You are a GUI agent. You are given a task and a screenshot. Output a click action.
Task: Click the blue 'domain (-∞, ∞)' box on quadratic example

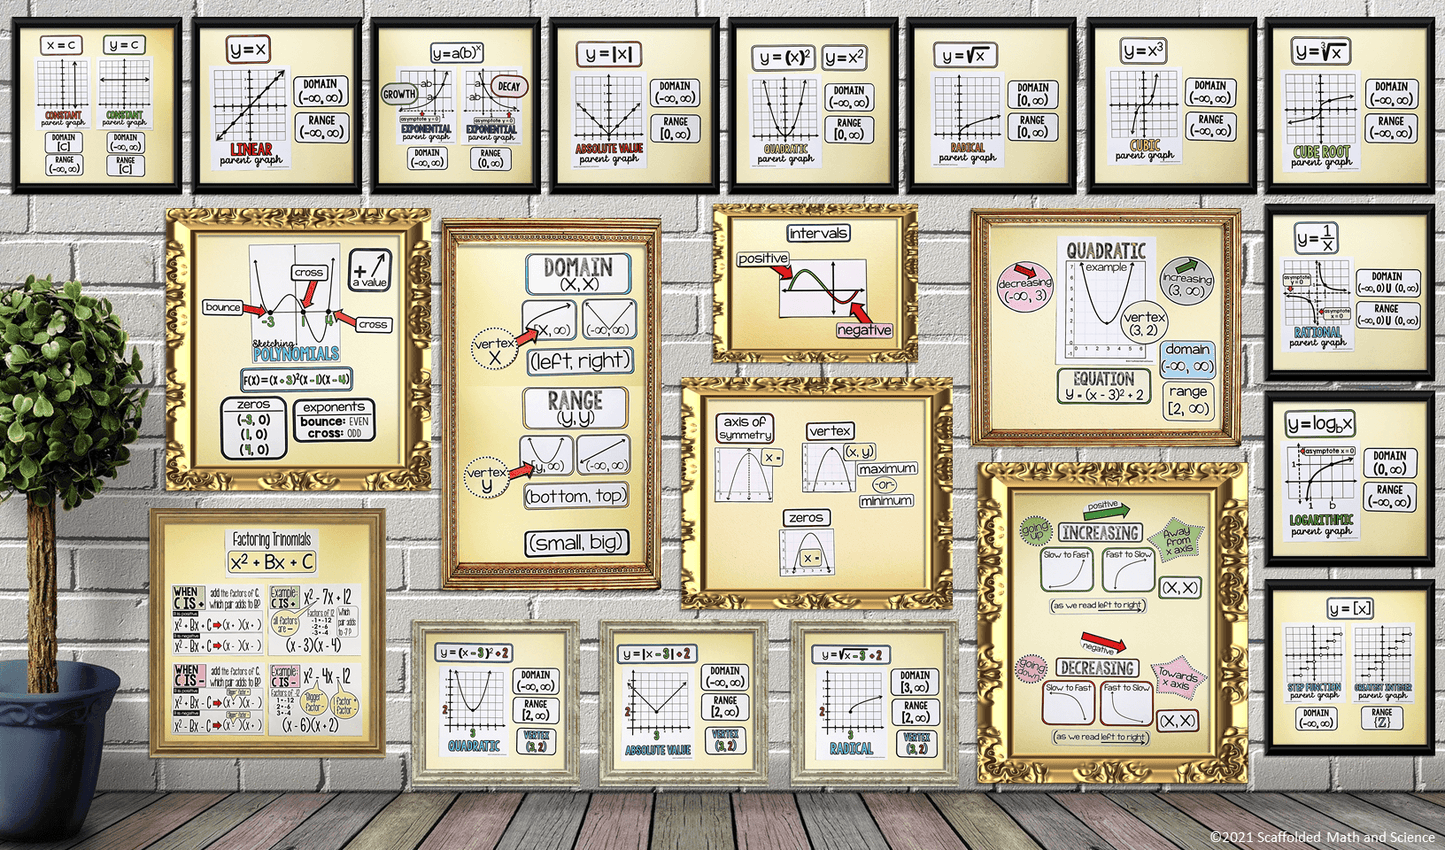[x=1188, y=358]
